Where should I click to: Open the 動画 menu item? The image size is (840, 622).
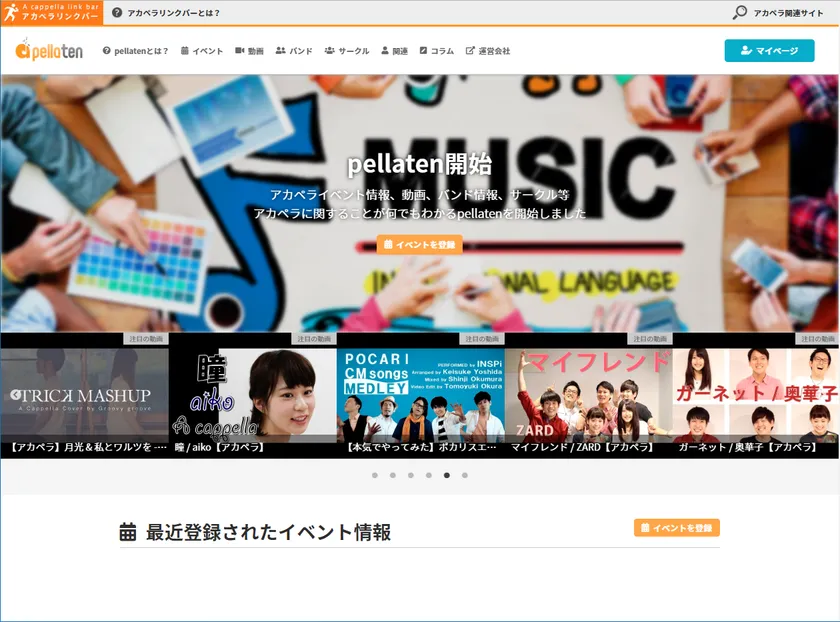pyautogui.click(x=249, y=51)
